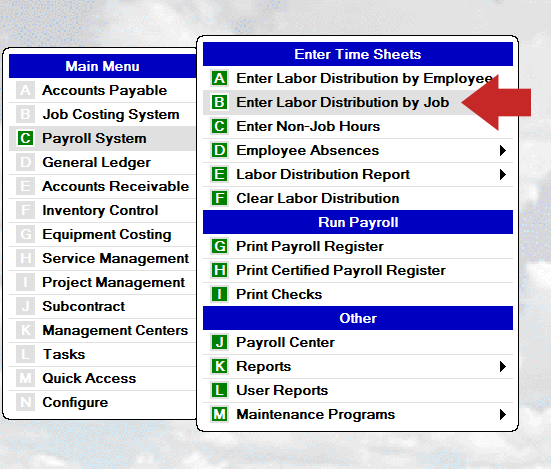Choose Inventory Control module

click(102, 210)
